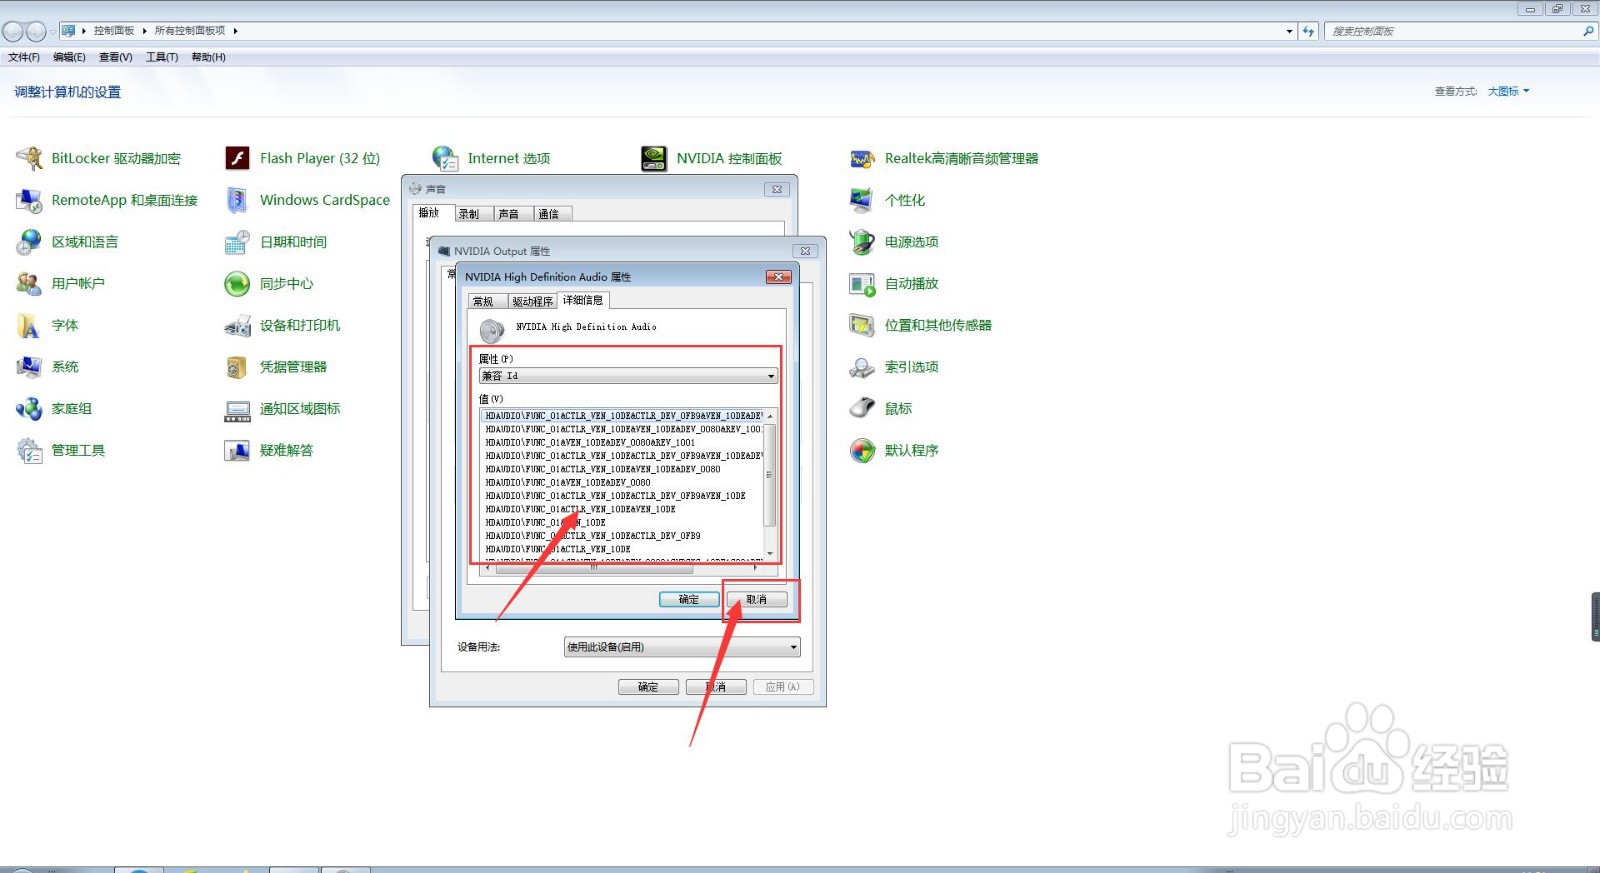
Task: Click 控制面板 breadcrumb in address bar
Action: click(x=114, y=31)
